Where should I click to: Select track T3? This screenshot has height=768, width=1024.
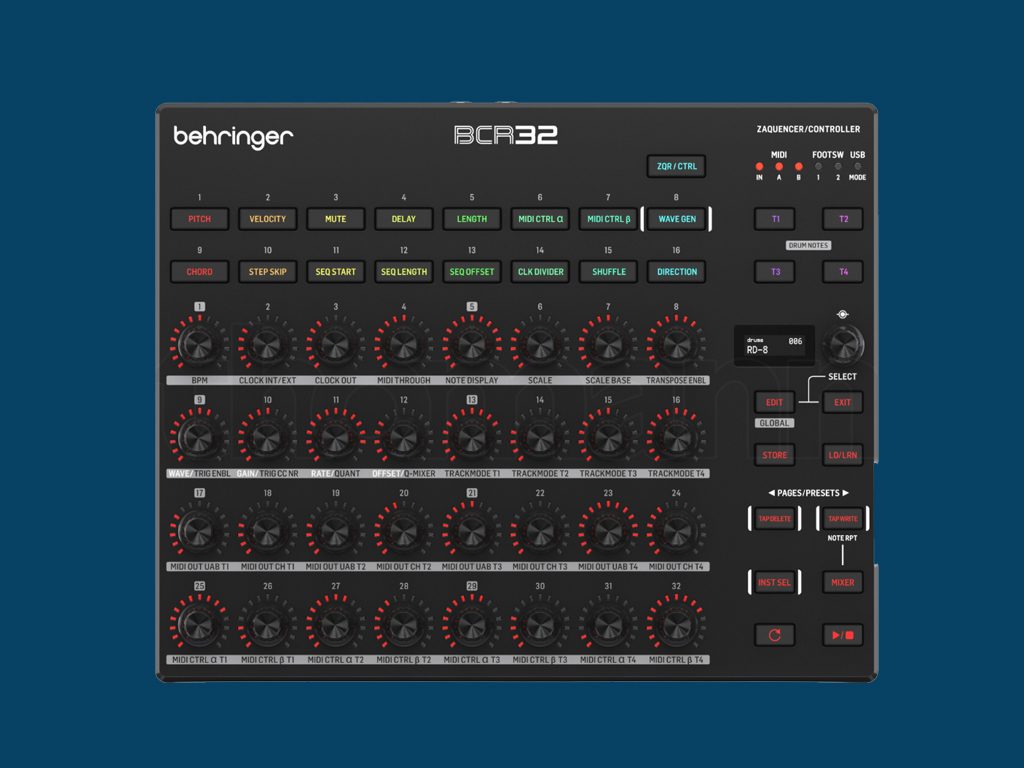[775, 272]
